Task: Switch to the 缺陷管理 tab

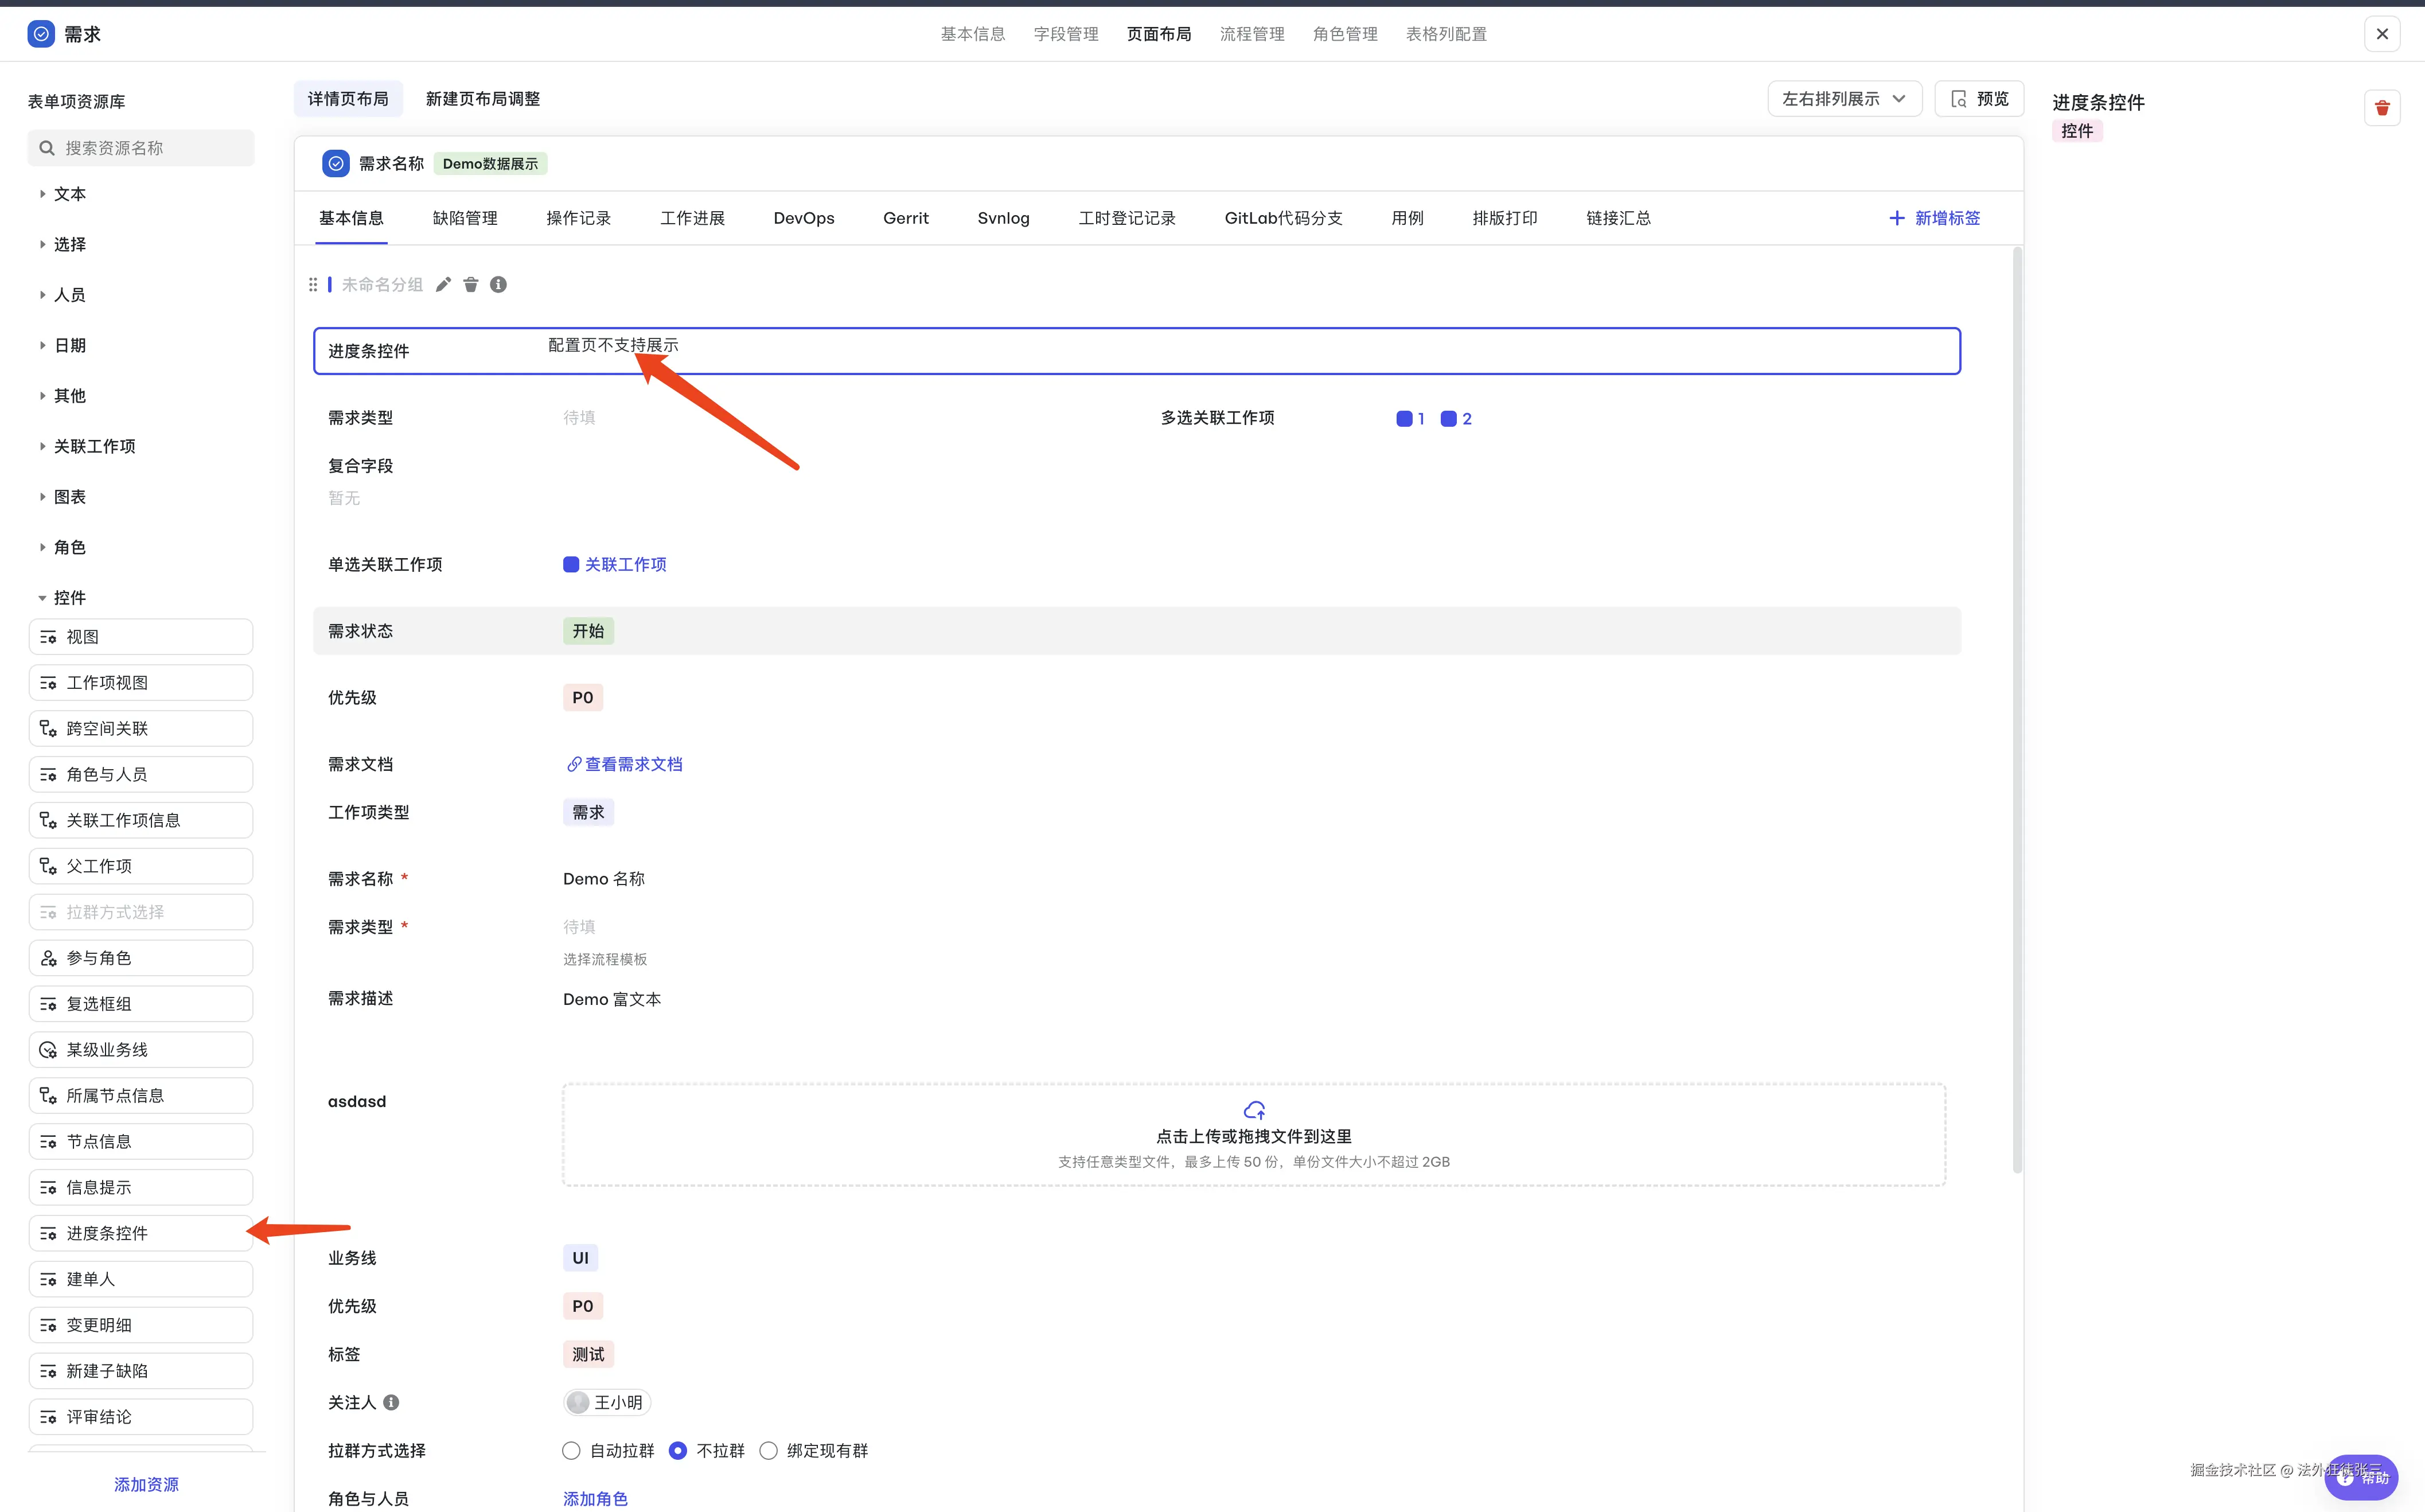Action: tap(465, 218)
